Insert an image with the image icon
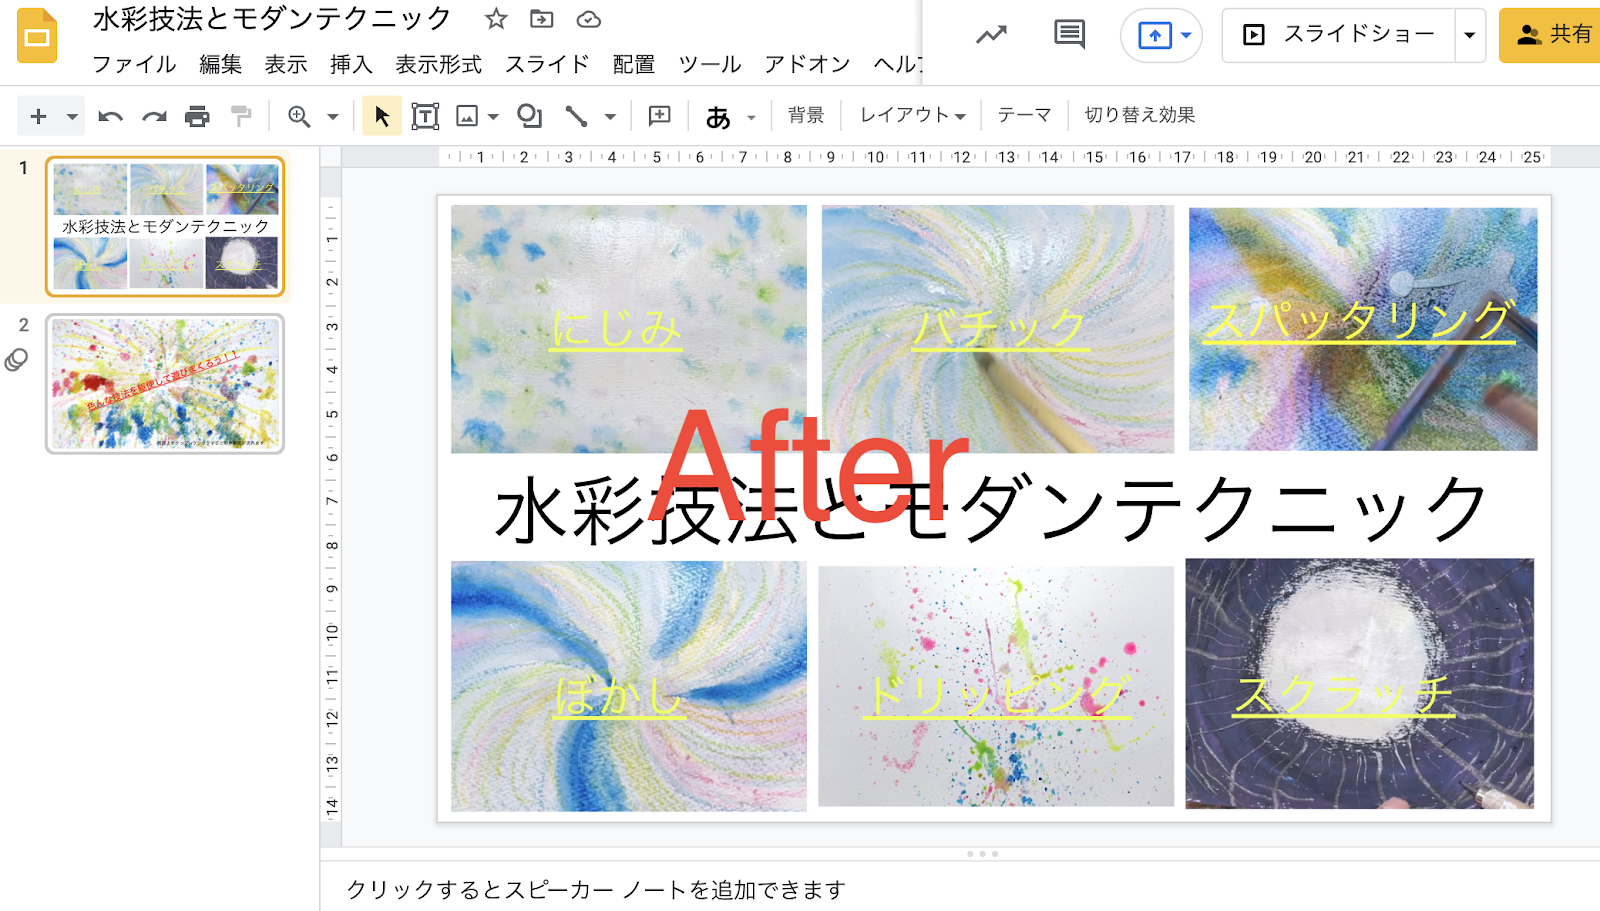The width and height of the screenshot is (1600, 911). click(467, 116)
